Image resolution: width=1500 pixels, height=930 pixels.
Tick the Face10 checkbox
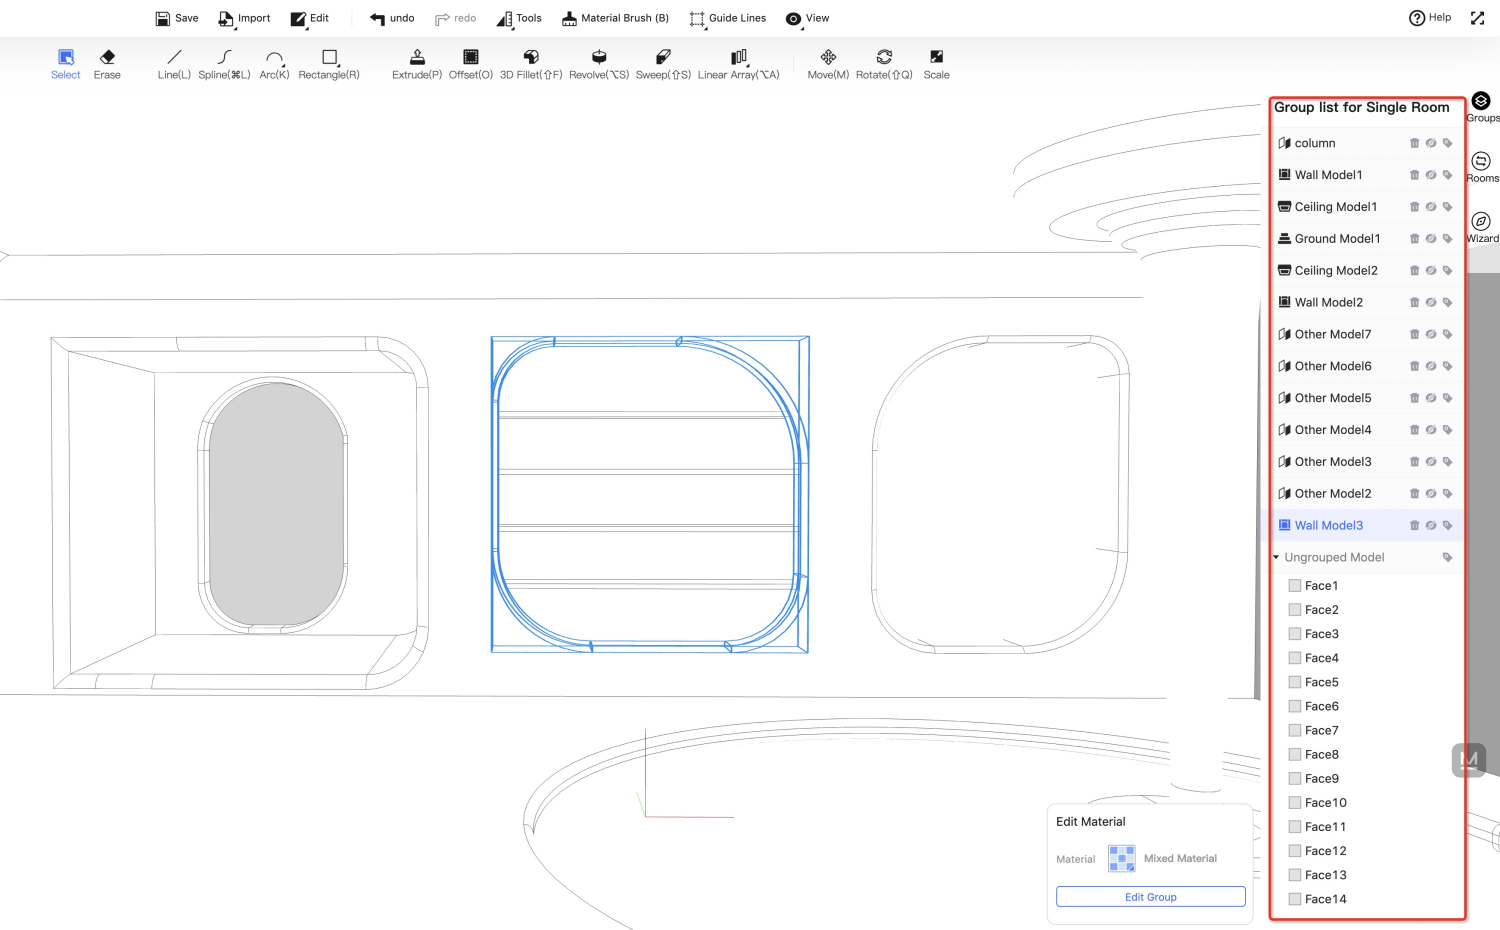[1295, 802]
